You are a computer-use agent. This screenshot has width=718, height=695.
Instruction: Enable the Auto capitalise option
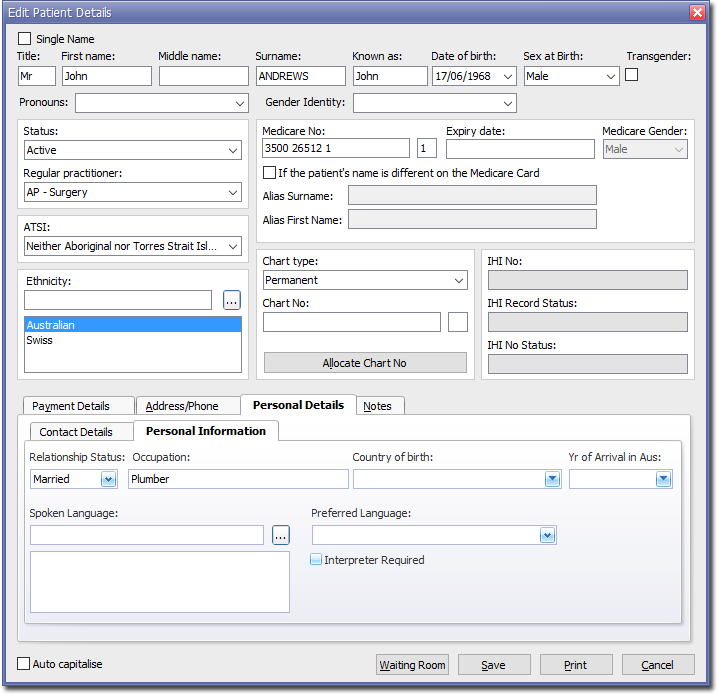click(24, 664)
